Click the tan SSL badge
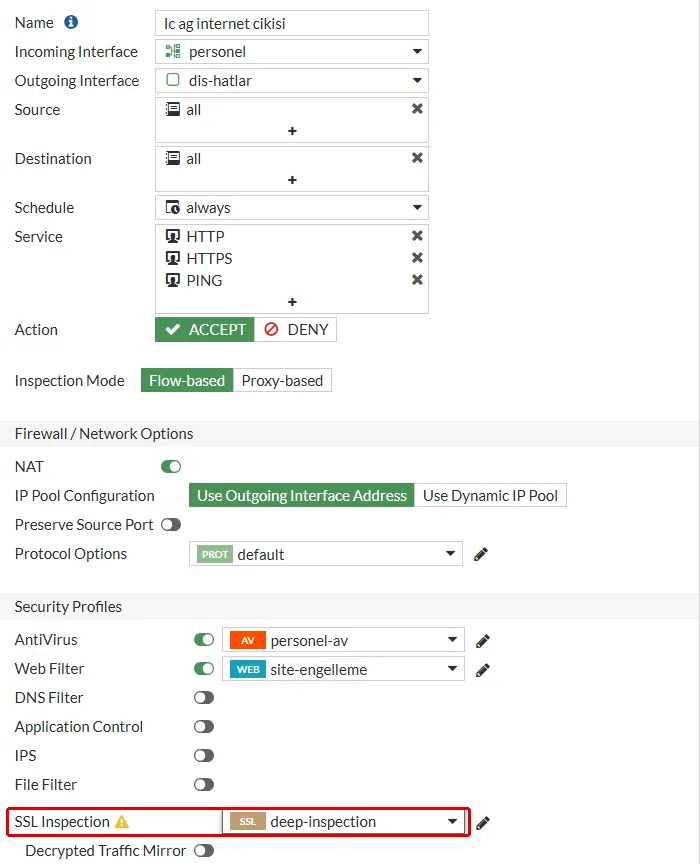The image size is (700, 864). (x=247, y=822)
